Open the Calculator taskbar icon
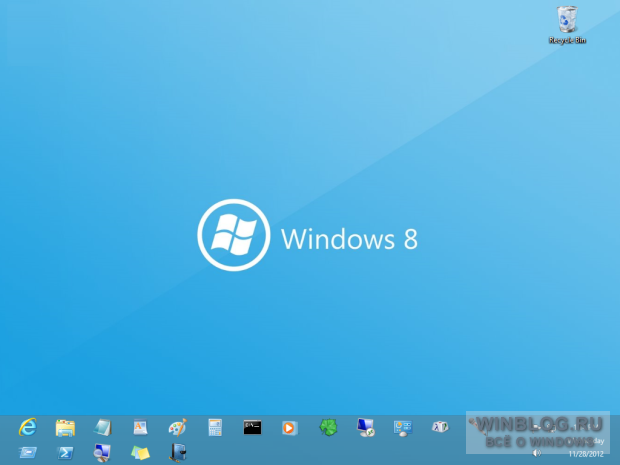This screenshot has height=465, width=620. pyautogui.click(x=215, y=427)
